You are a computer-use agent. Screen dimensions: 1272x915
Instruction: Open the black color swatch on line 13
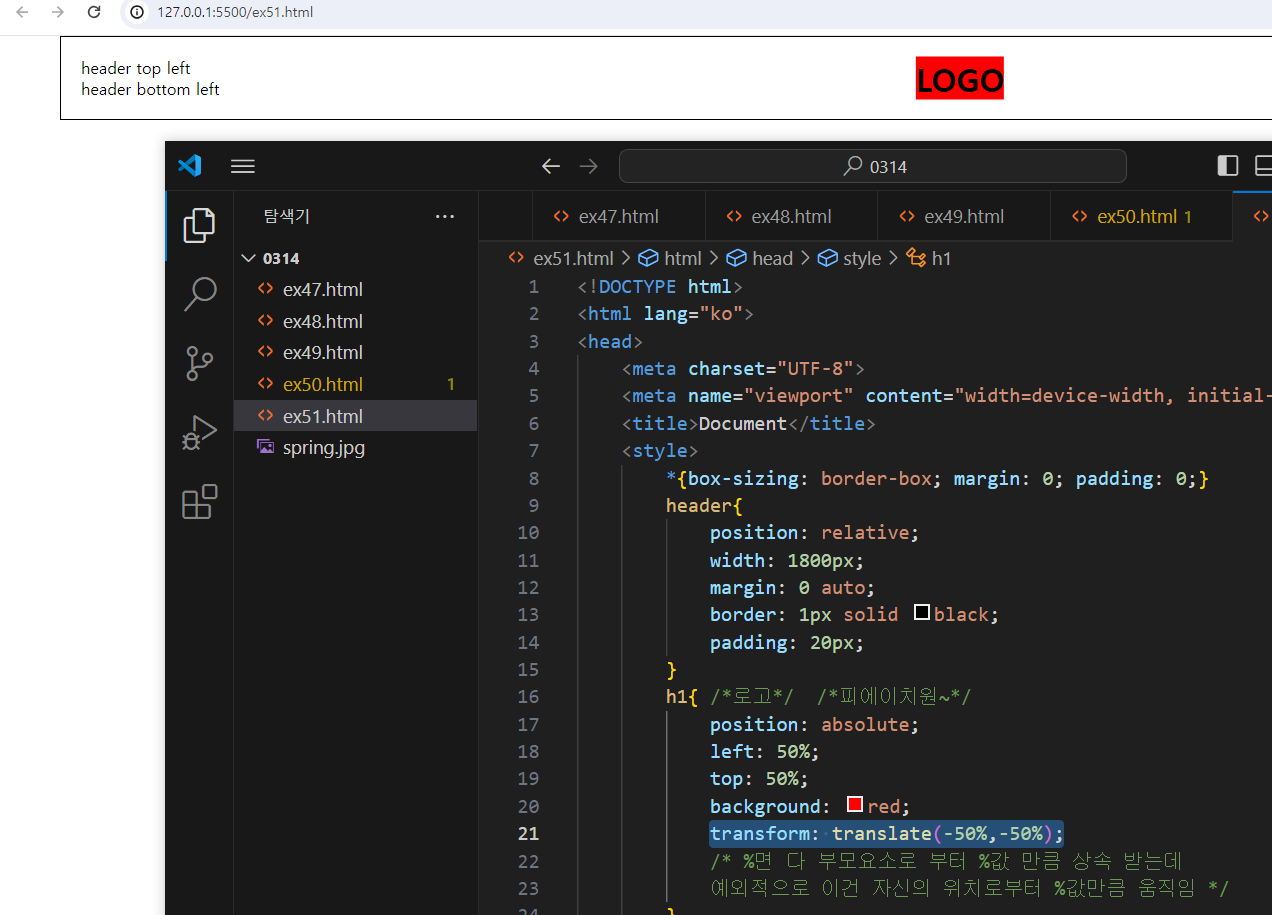click(x=922, y=612)
